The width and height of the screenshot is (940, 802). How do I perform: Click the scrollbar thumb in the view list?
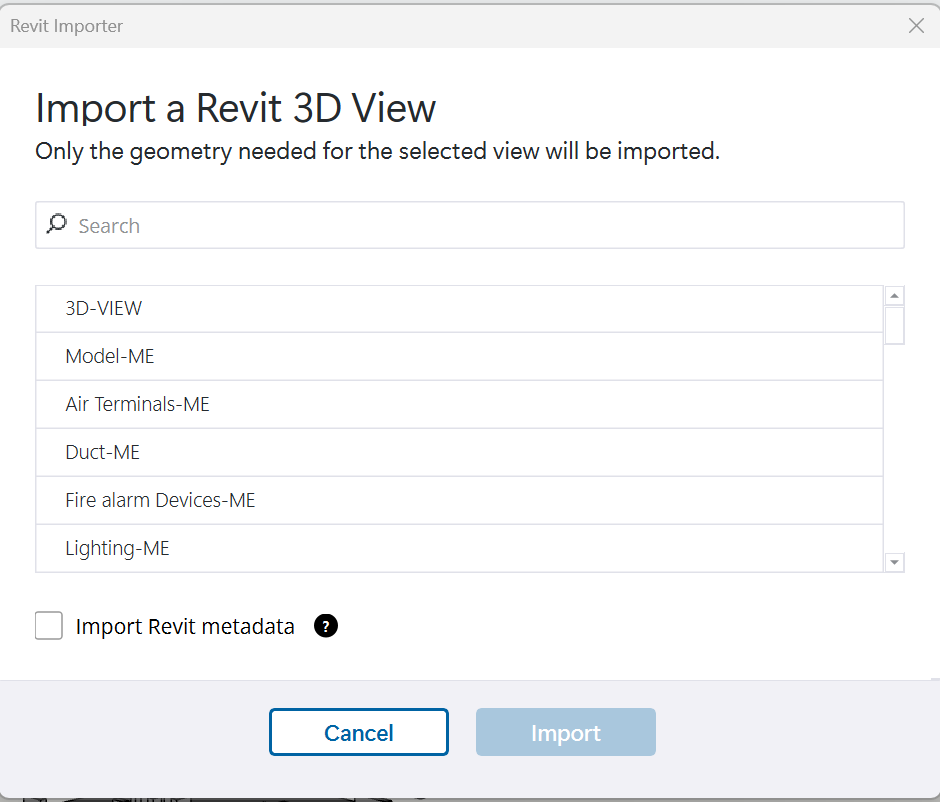(894, 325)
